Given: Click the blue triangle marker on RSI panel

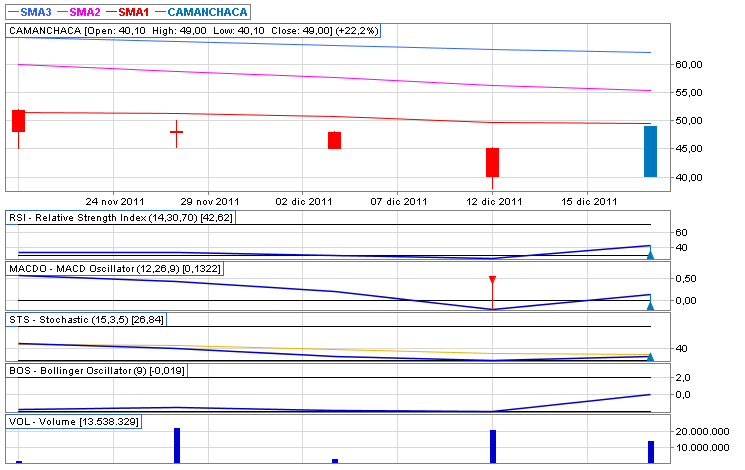Looking at the screenshot, I should pyautogui.click(x=650, y=256).
